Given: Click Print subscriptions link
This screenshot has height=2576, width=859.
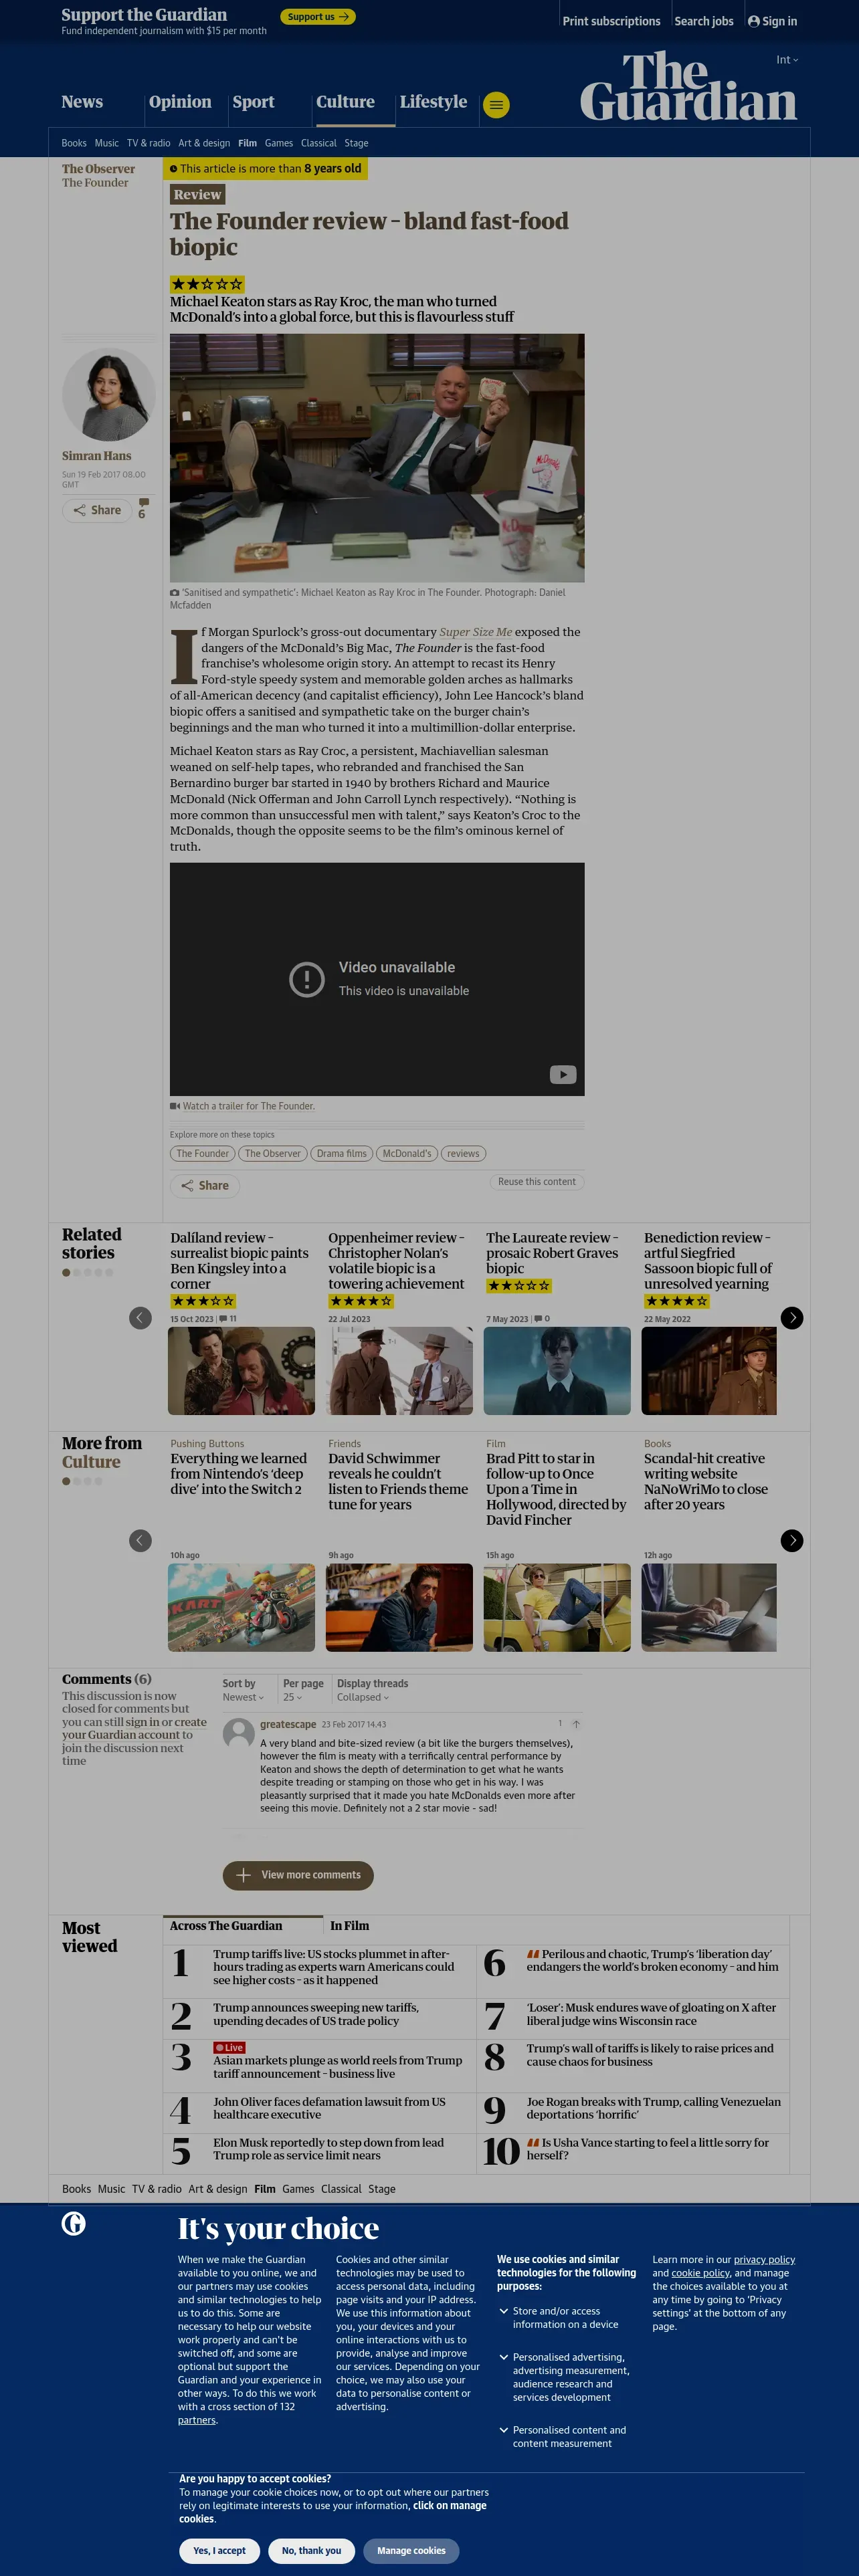Looking at the screenshot, I should 611,21.
